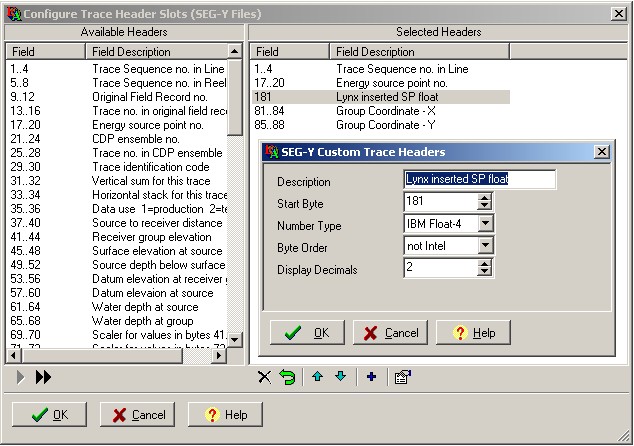Select 'Trace no. in CDP ensemble' row
The image size is (634, 446).
[x=117, y=153]
